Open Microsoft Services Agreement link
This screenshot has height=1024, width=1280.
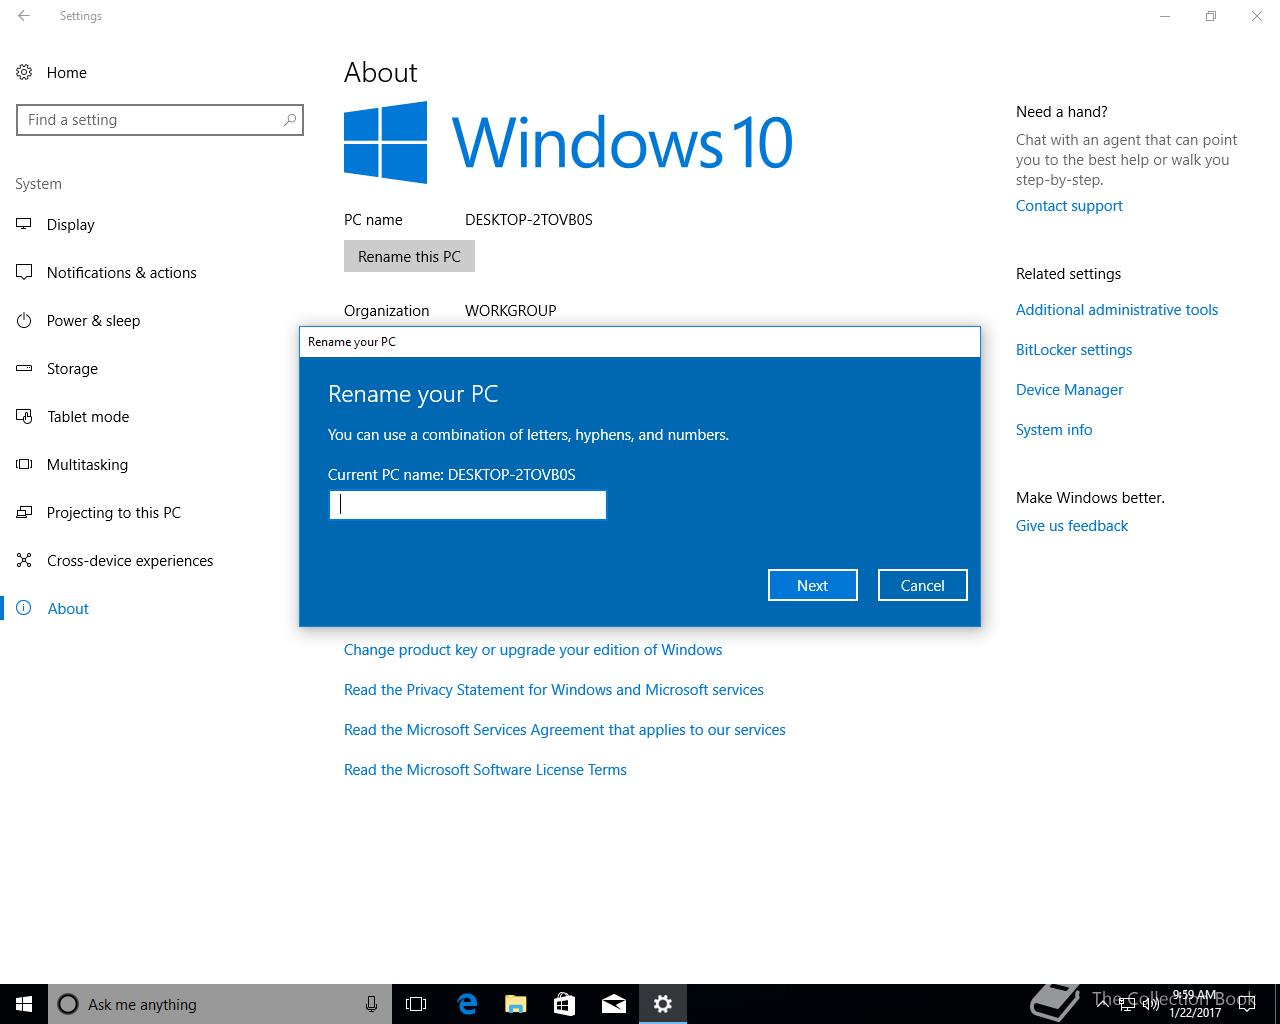click(565, 730)
